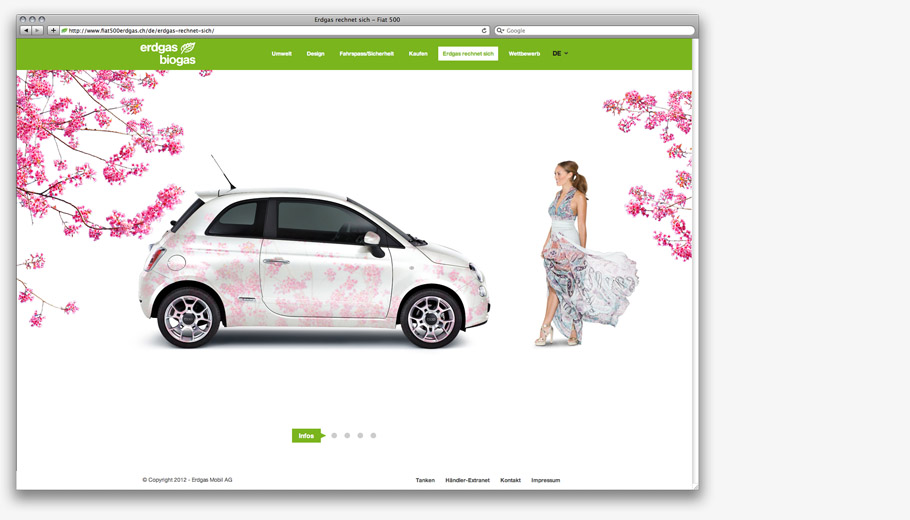Go back using the browser back arrow
This screenshot has height=520, width=910.
26,30
